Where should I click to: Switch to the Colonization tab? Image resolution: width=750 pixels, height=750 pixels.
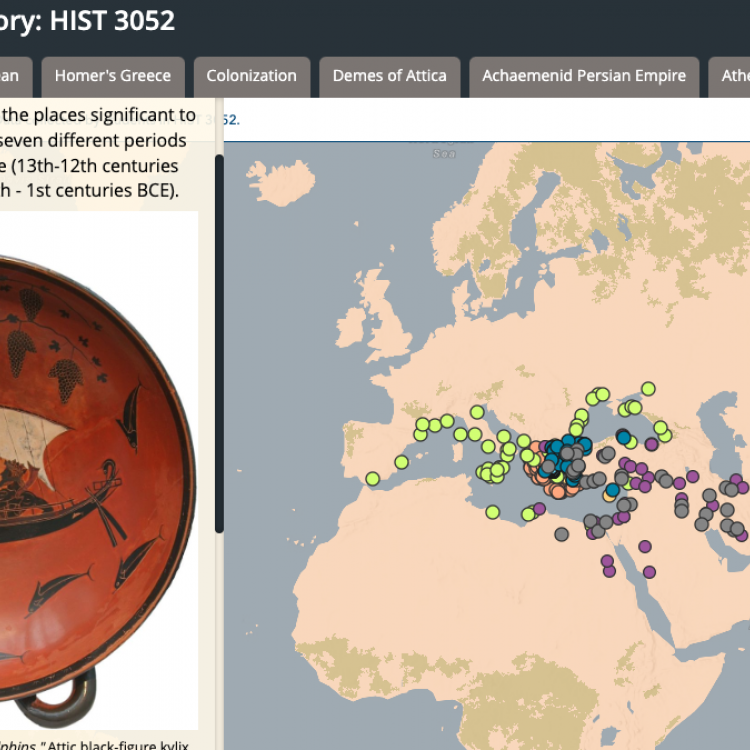pos(252,77)
